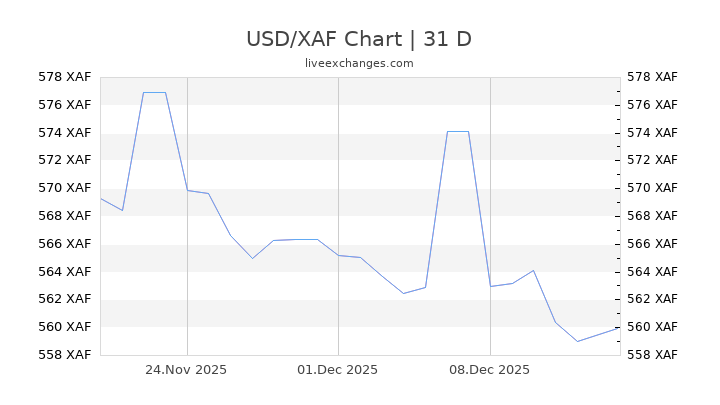
Task: Click the USD/XAF Chart title text
Action: tap(359, 39)
